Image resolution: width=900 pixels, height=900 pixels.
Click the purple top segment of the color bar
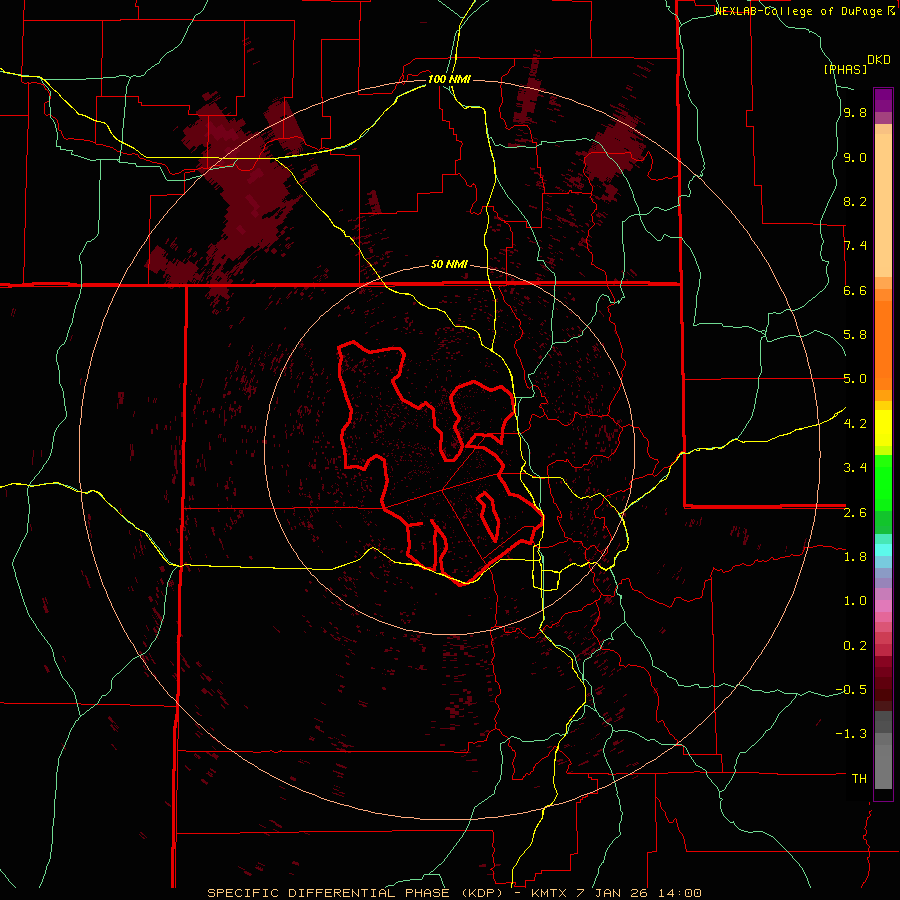coord(883,100)
